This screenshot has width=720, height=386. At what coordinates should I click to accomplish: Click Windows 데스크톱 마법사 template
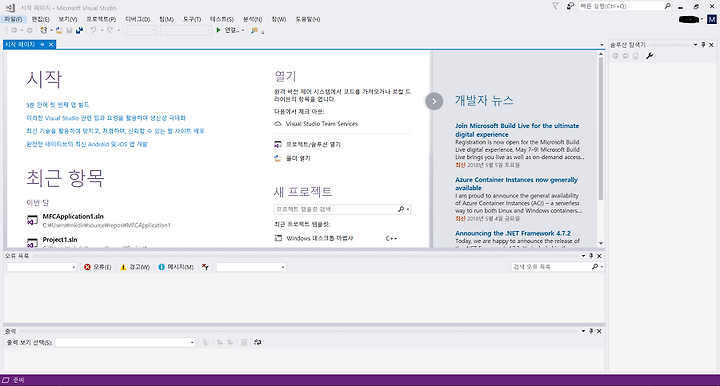[x=320, y=238]
